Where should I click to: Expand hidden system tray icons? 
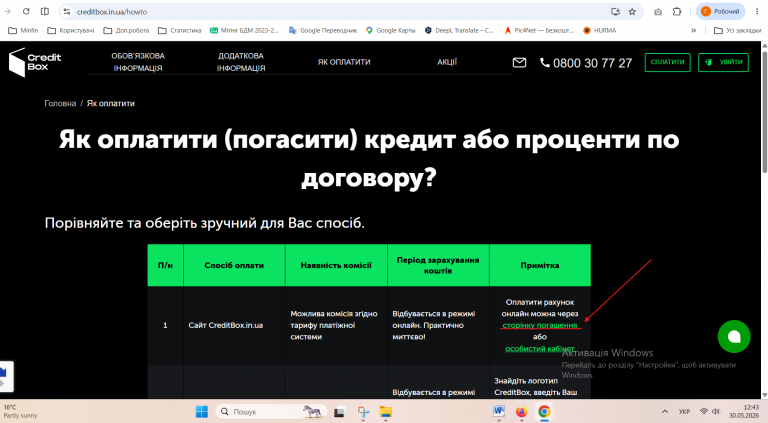(x=665, y=412)
